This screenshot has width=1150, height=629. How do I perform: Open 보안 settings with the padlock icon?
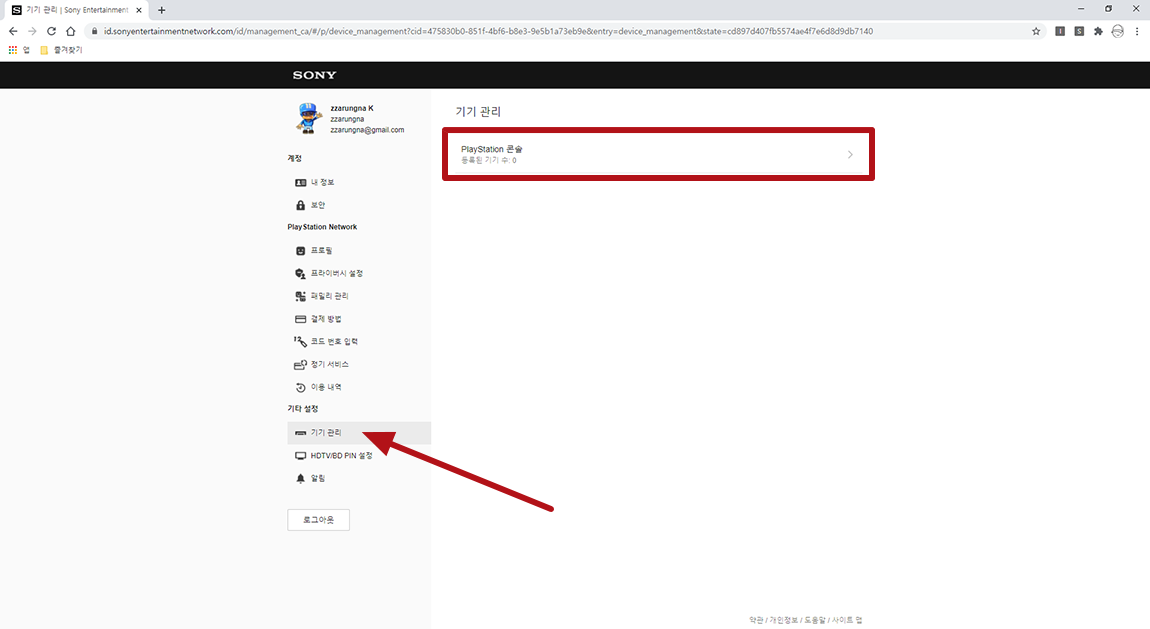[x=300, y=205]
